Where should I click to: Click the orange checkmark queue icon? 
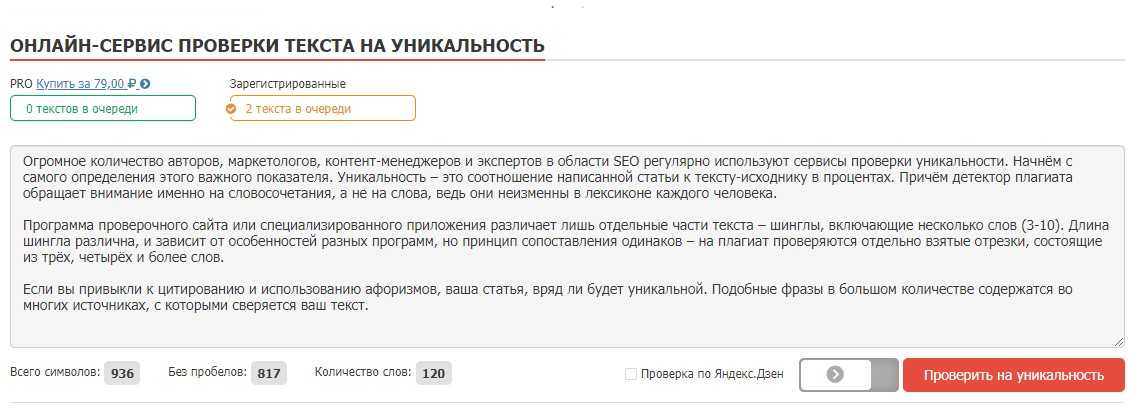pos(232,109)
